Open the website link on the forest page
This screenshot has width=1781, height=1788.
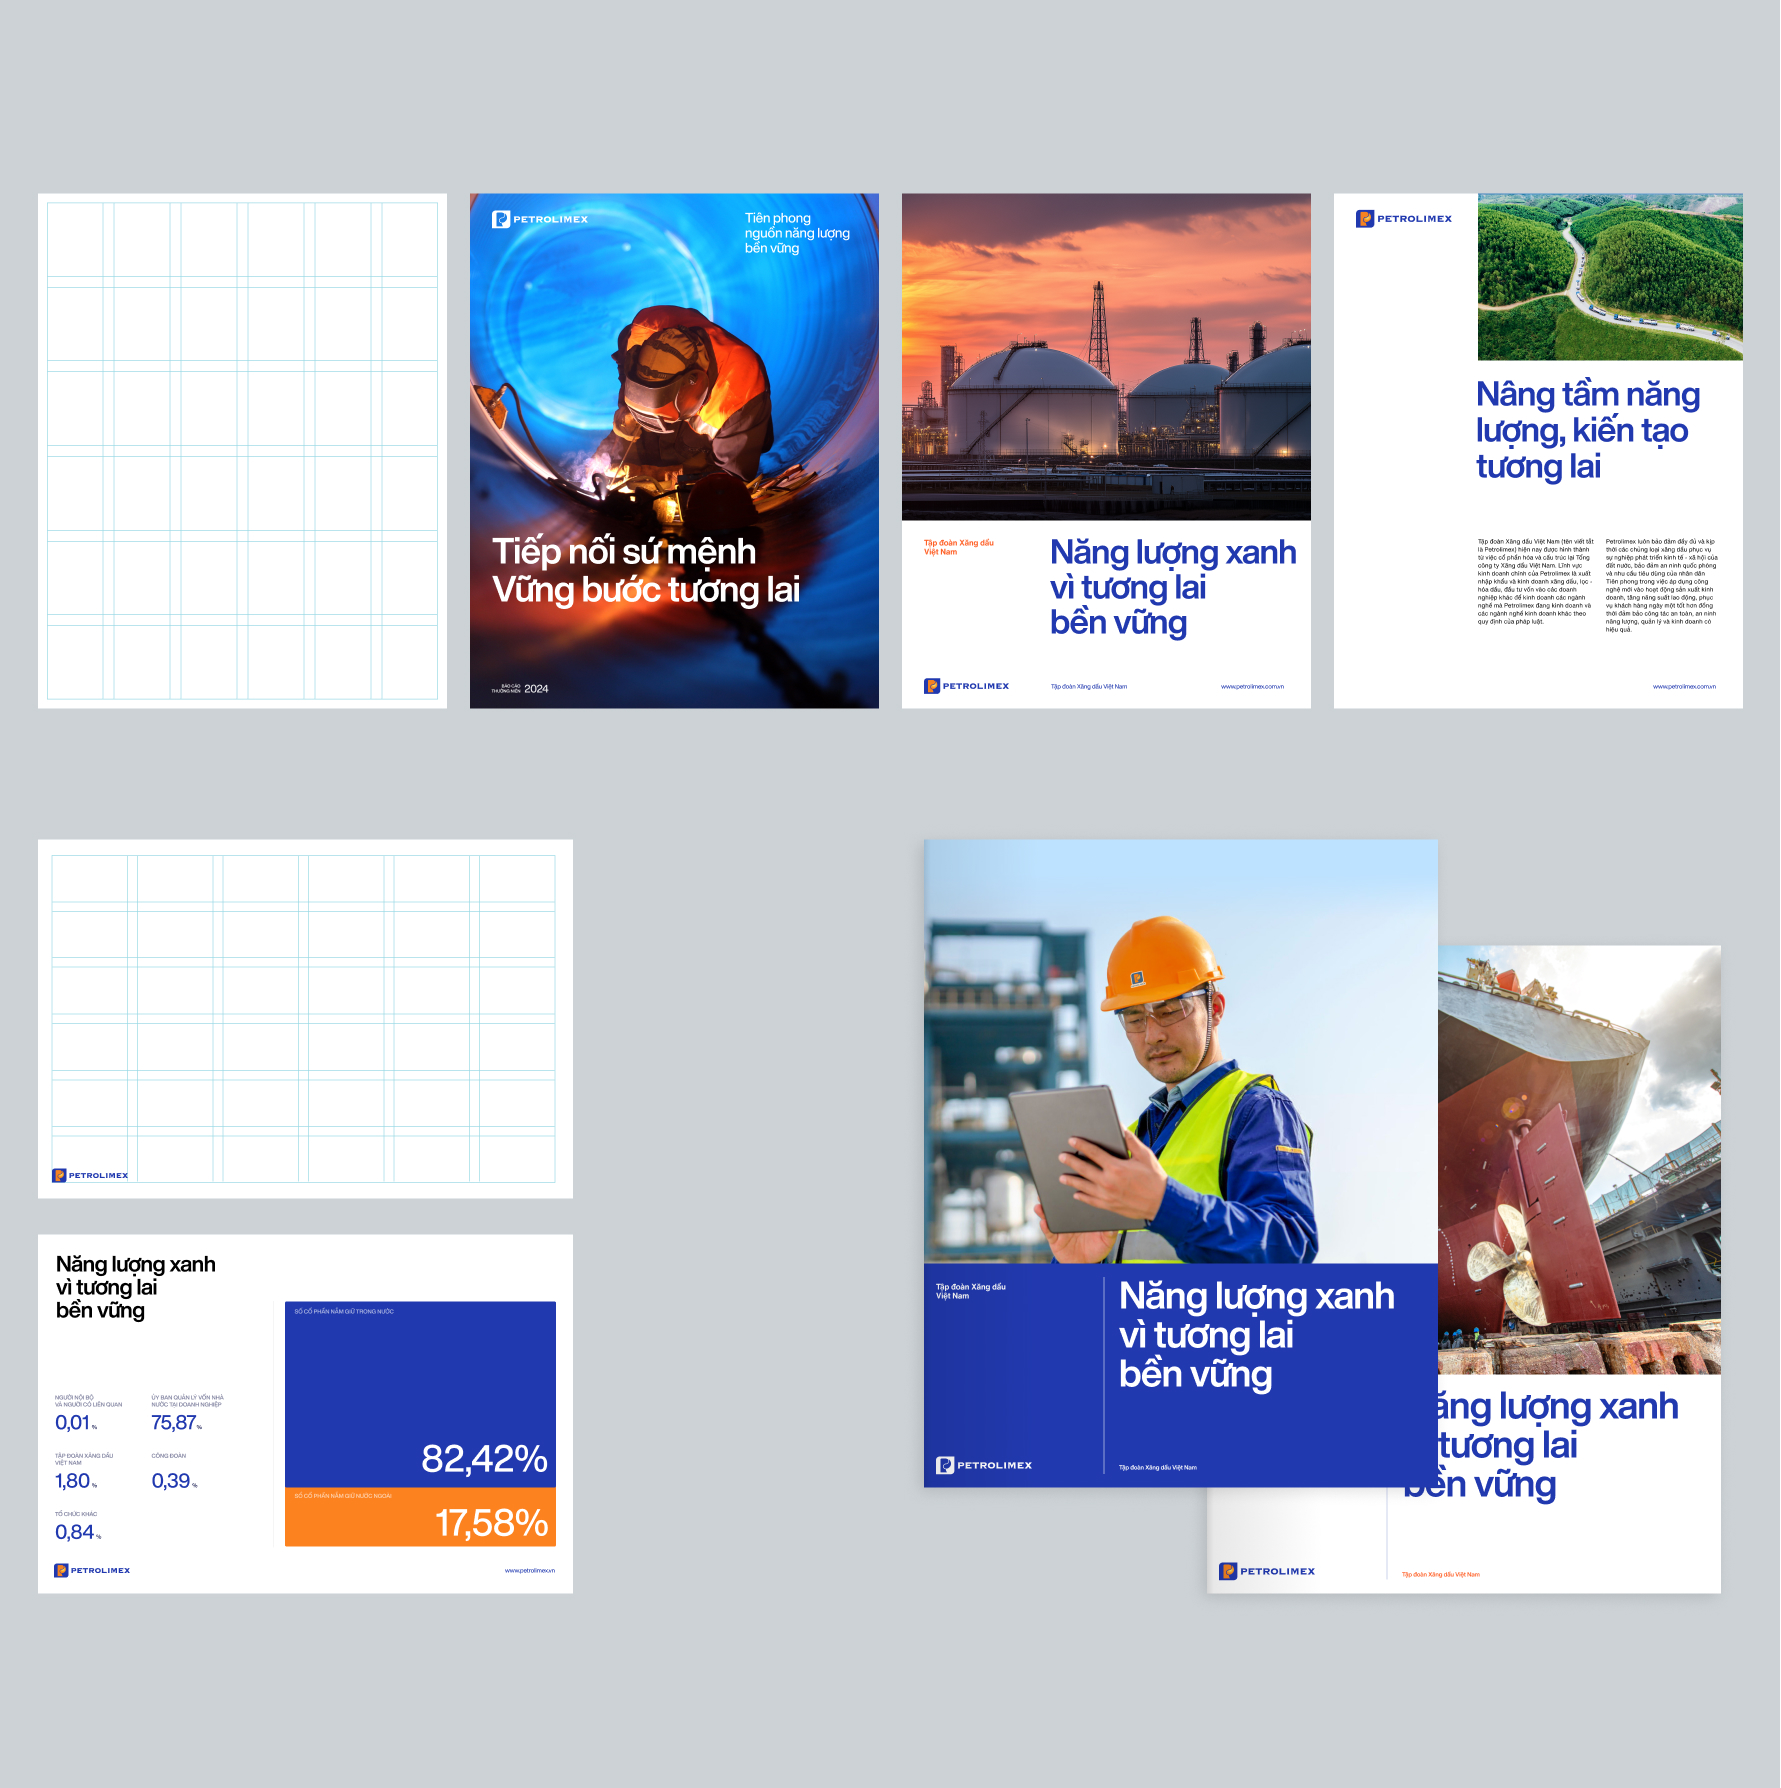pyautogui.click(x=1684, y=687)
